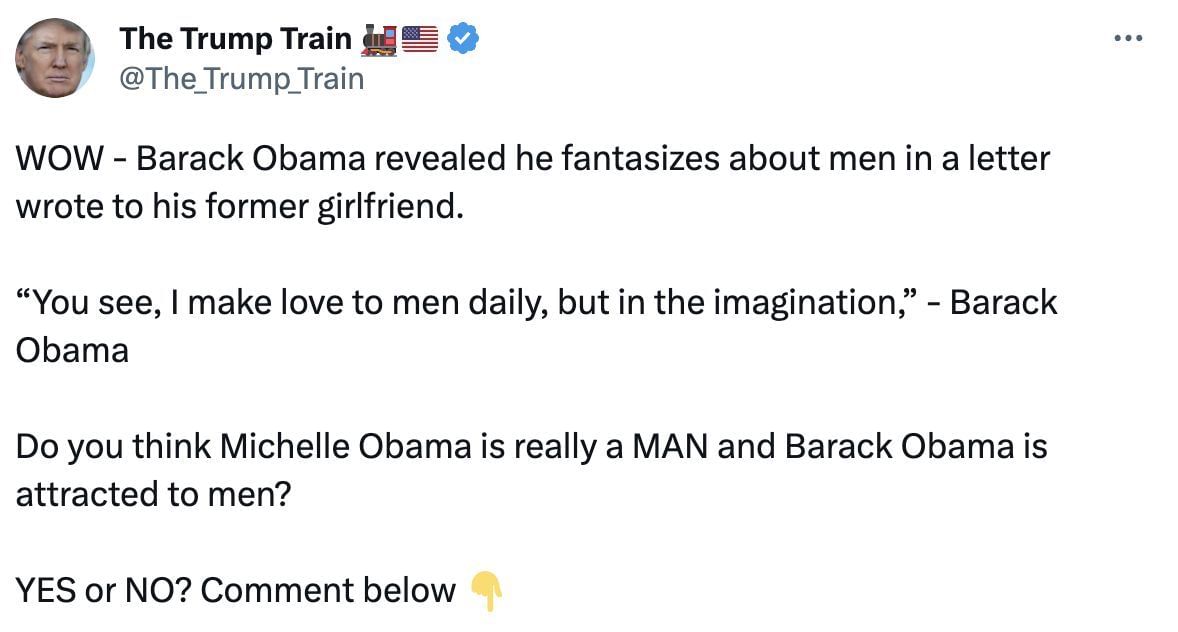1178x632 pixels.
Task: Click the text 'Comment below'
Action: tap(330, 590)
